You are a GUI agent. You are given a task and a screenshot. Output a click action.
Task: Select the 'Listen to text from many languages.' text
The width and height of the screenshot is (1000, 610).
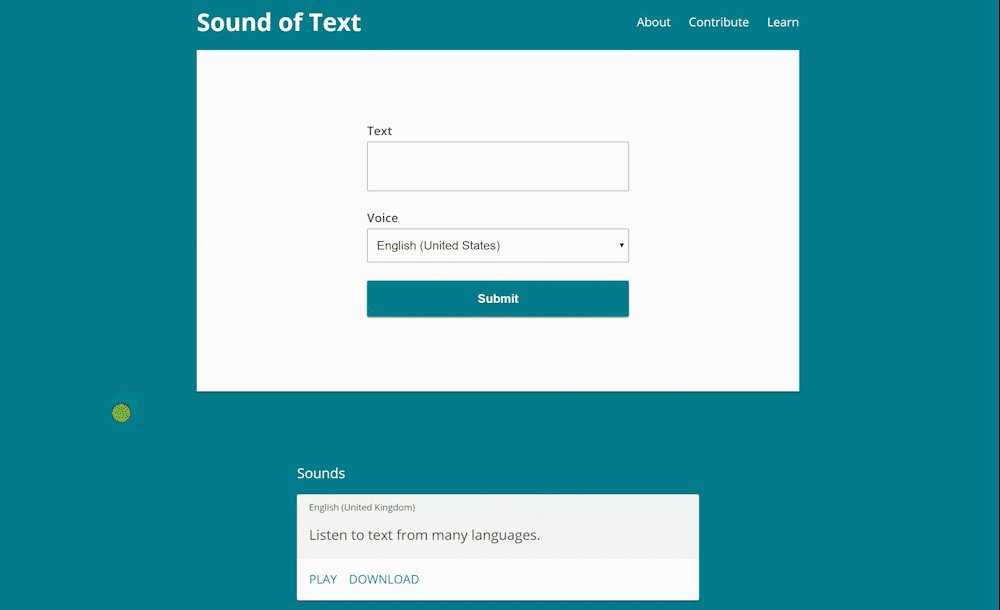coord(424,535)
